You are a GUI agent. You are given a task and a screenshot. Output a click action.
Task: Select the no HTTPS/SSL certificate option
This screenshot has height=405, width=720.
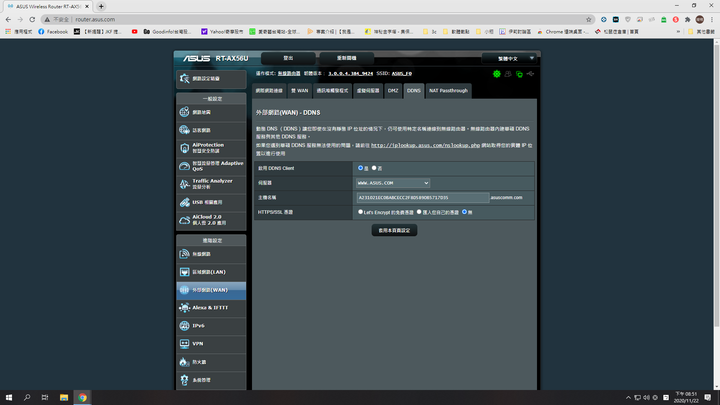click(464, 212)
